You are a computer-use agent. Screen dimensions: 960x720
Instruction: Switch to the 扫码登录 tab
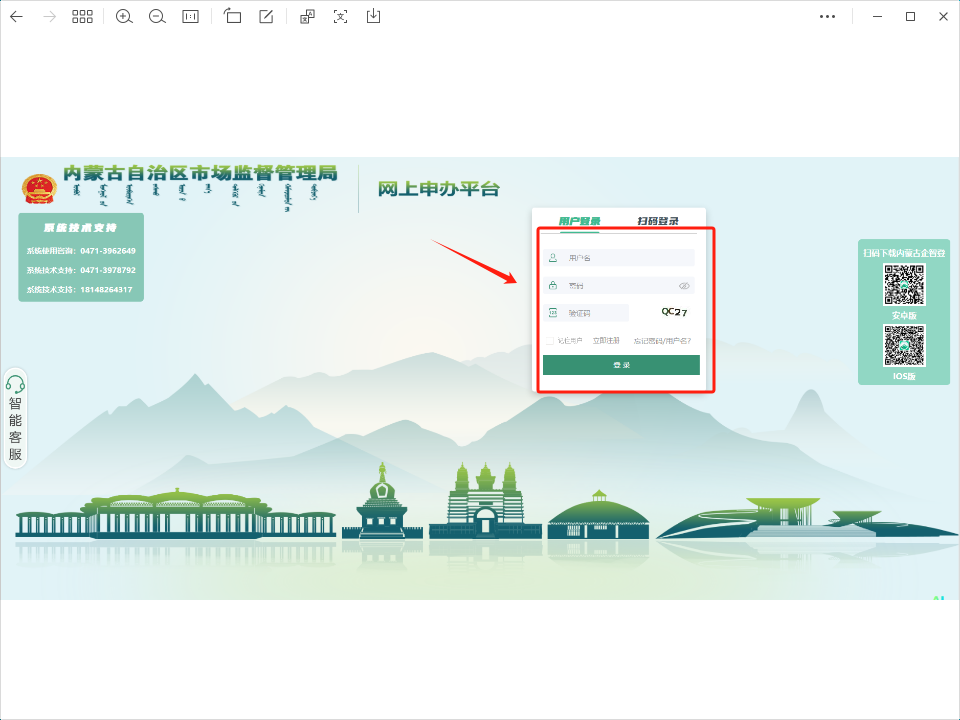[658, 221]
